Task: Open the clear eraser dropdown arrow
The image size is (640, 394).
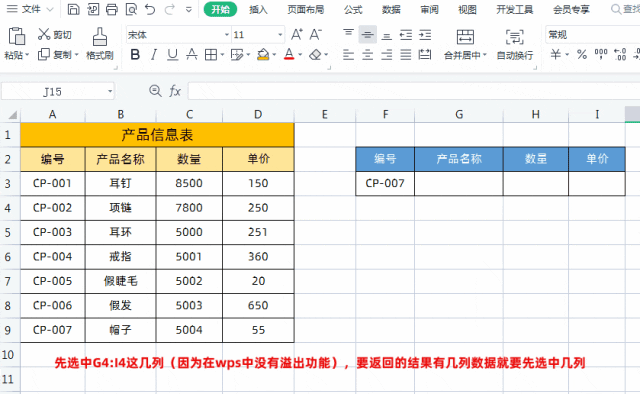Action: pyautogui.click(x=326, y=54)
